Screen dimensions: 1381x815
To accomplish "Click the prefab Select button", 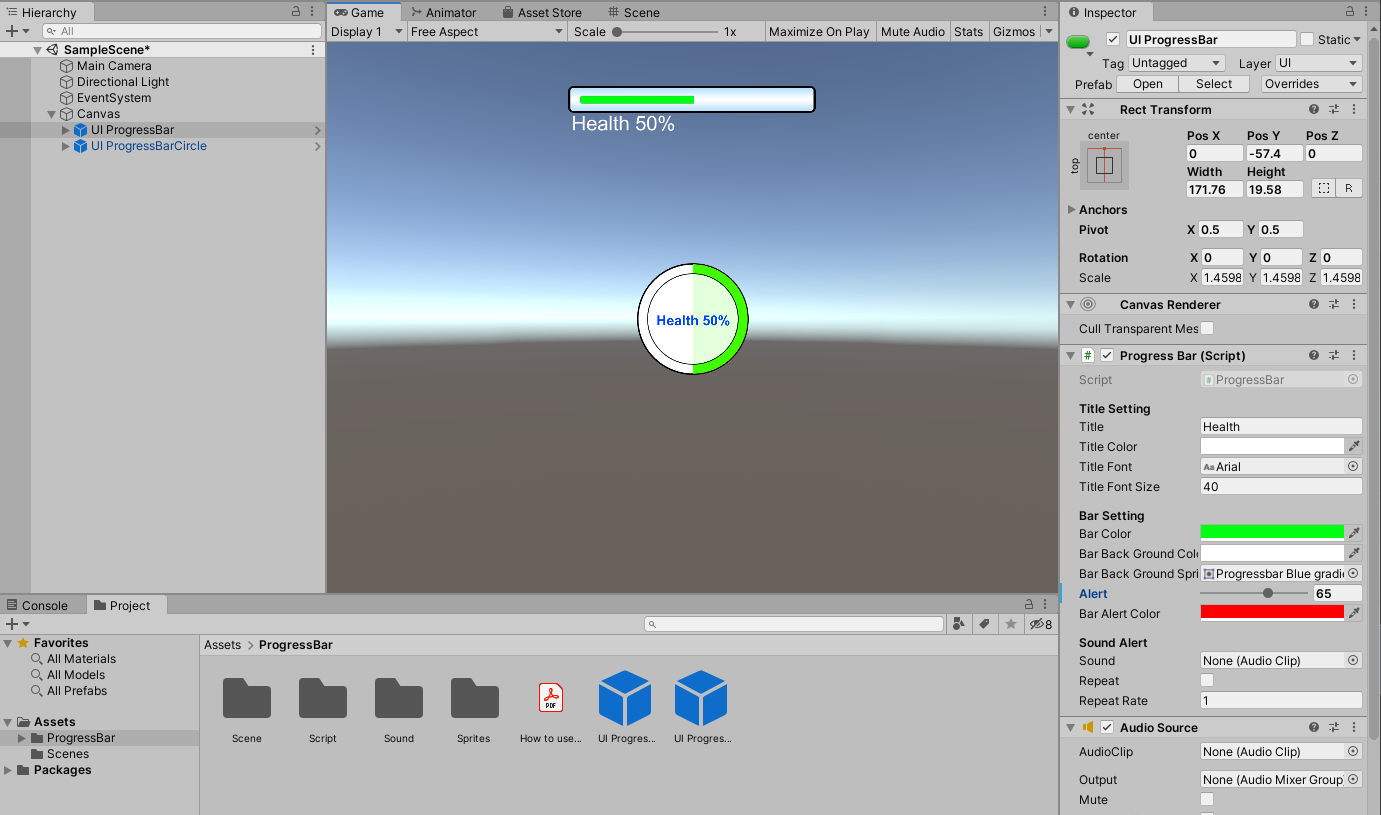I will [x=1214, y=84].
